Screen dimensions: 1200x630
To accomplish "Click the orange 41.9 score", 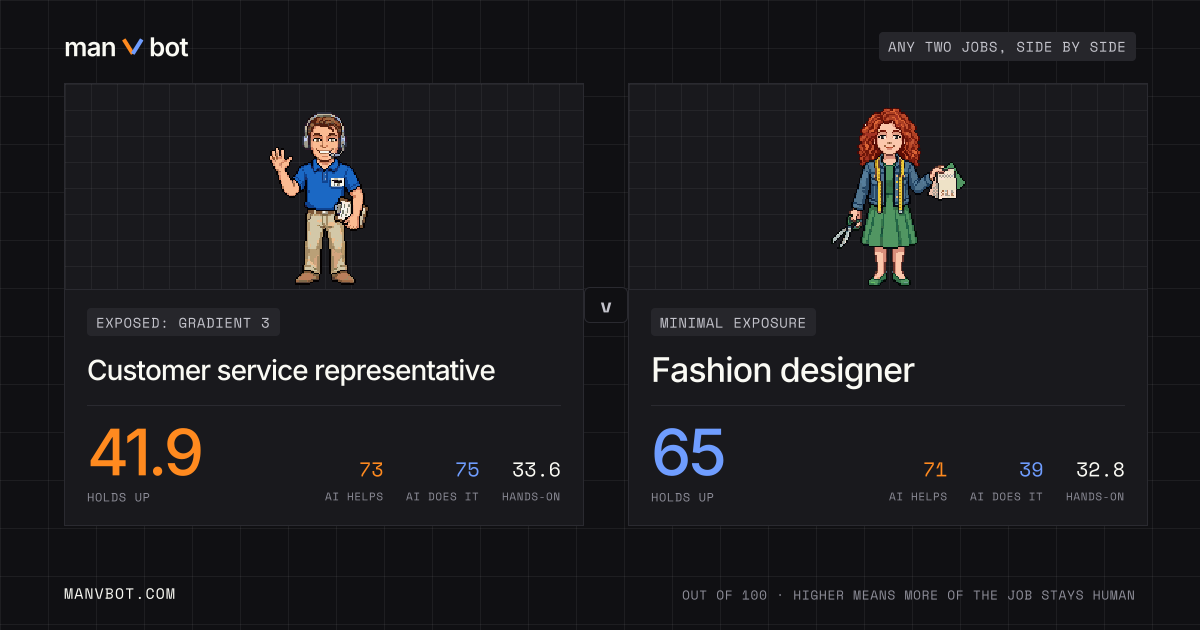I will [x=145, y=452].
